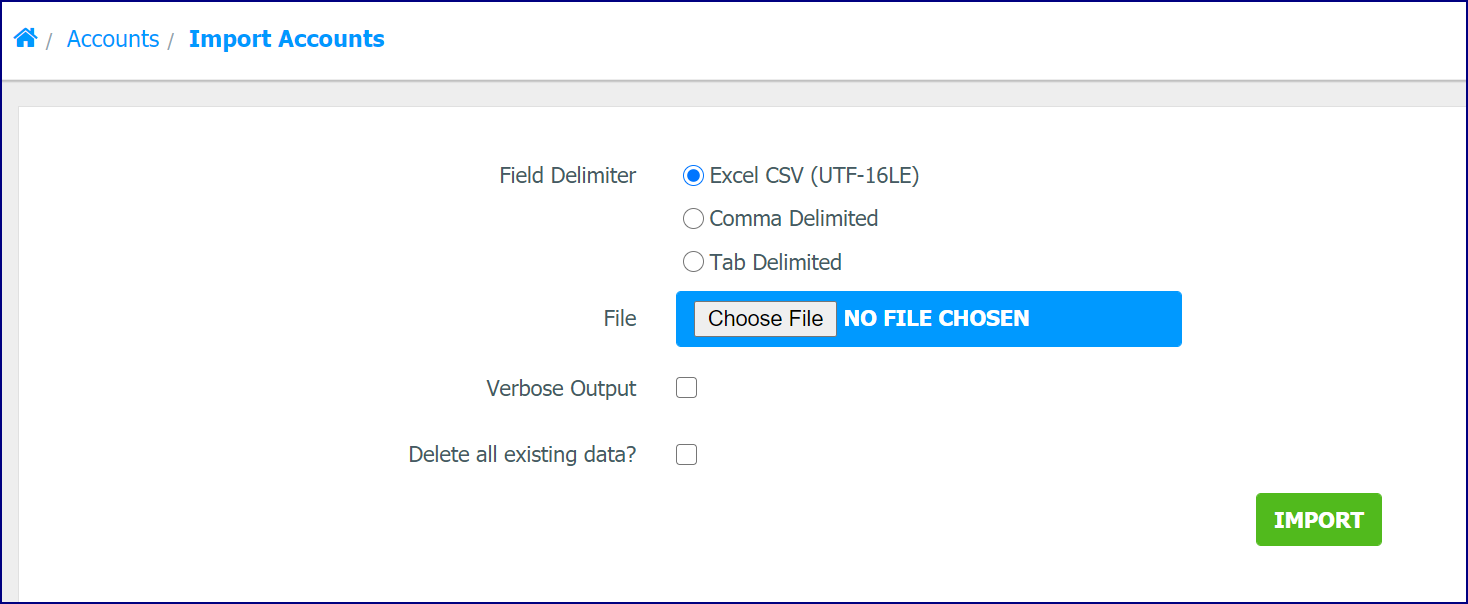The width and height of the screenshot is (1468, 604).
Task: Click the Field Delimiter label
Action: tap(568, 176)
